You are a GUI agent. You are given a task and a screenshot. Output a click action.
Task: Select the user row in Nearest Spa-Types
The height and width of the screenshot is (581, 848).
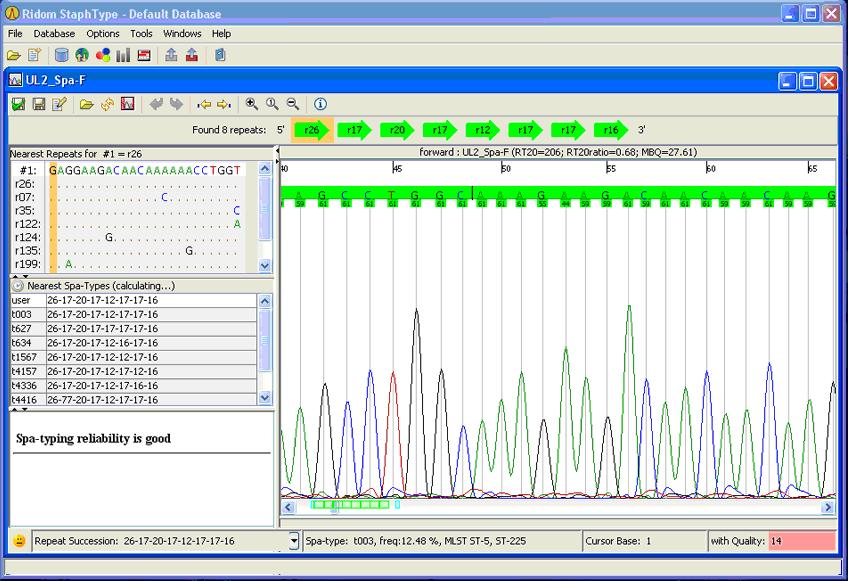(x=133, y=300)
